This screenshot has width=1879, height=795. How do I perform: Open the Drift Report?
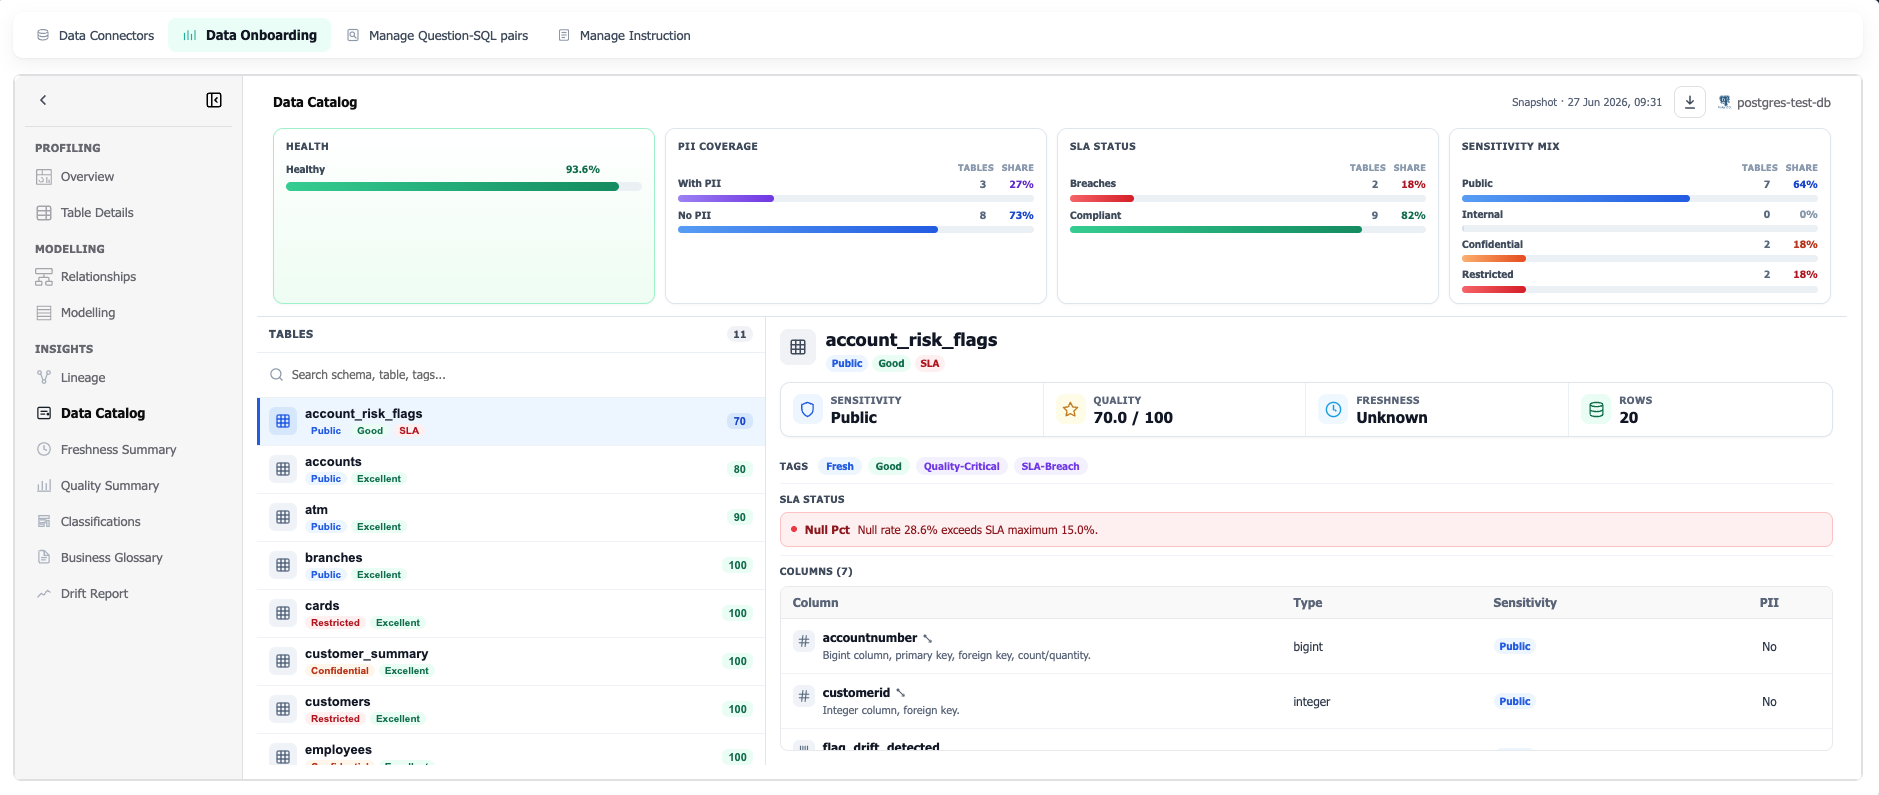(94, 594)
